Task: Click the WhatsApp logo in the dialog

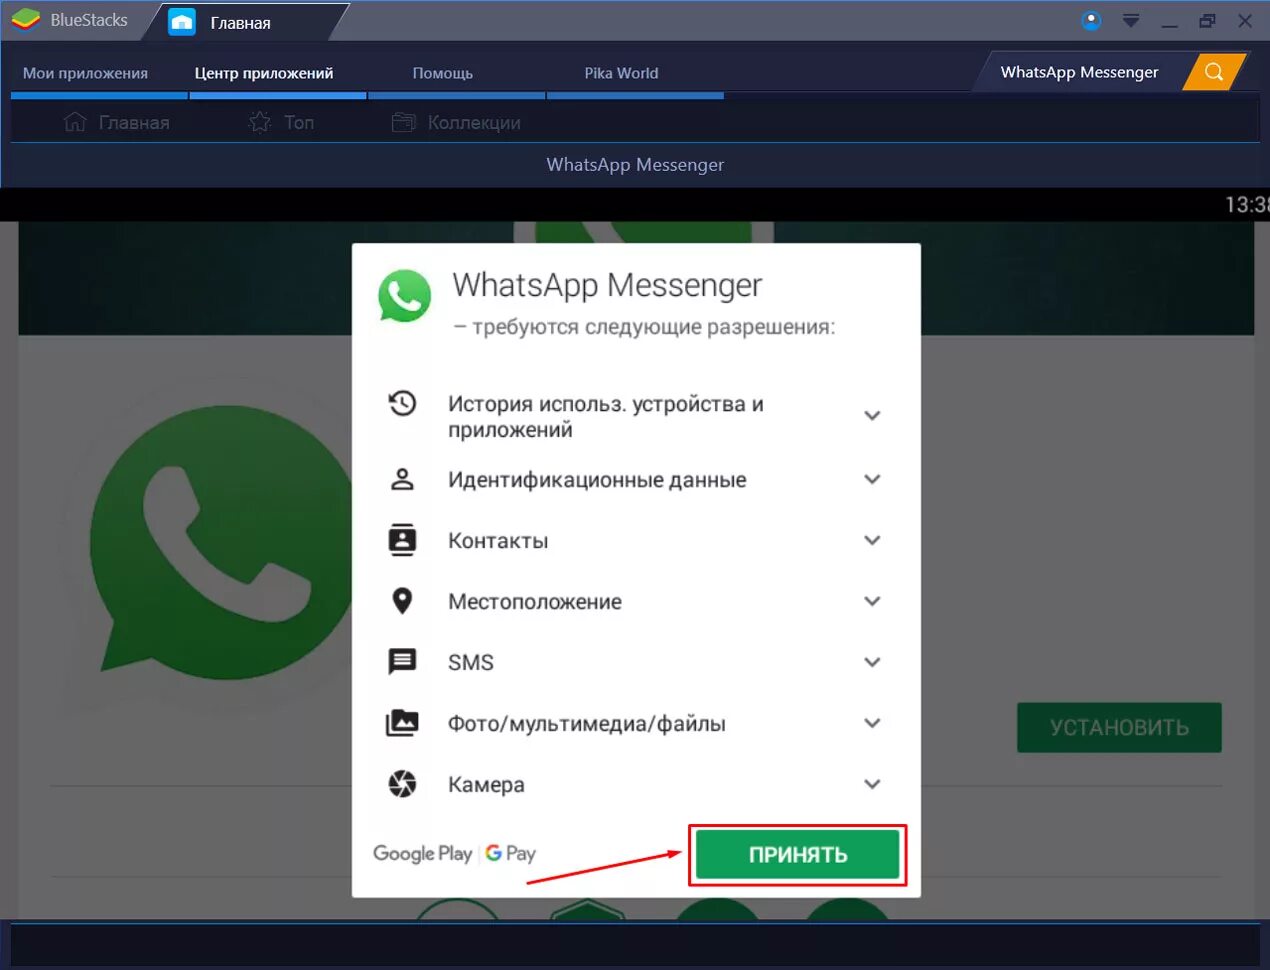Action: click(404, 296)
